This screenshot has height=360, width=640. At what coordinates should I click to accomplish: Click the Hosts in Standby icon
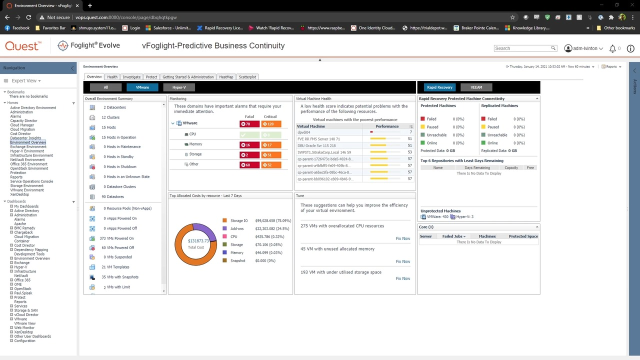[92, 157]
